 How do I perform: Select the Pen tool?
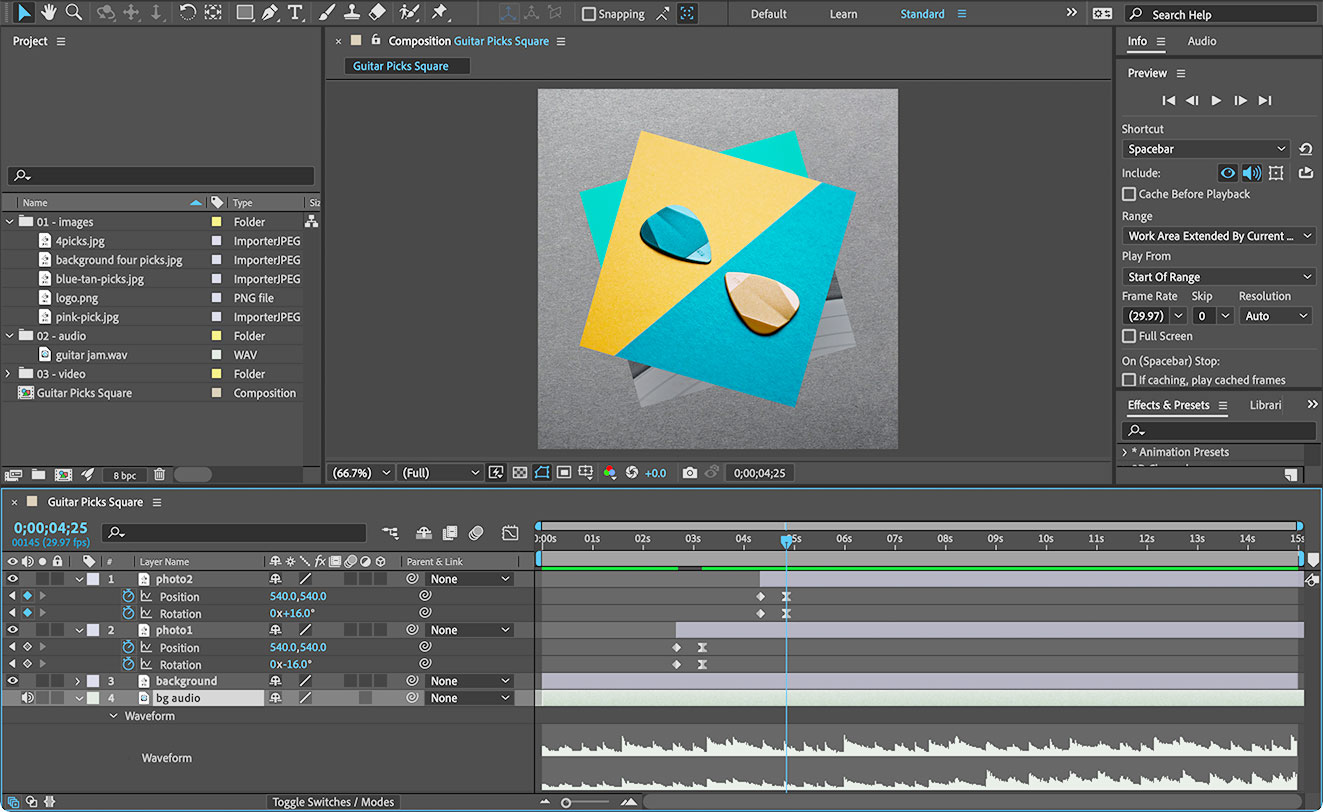[271, 13]
